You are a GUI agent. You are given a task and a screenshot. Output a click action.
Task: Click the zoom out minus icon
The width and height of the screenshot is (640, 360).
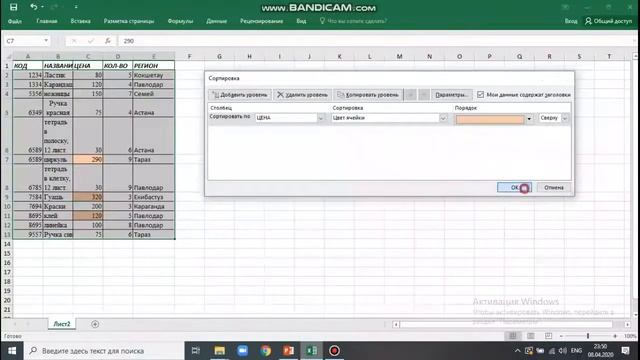(x=561, y=336)
